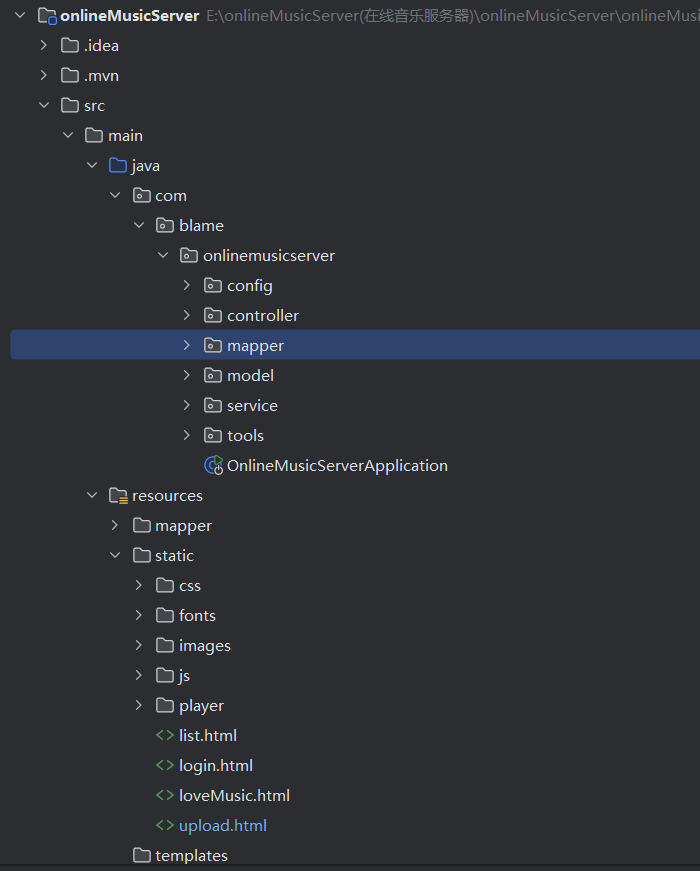Click the onlineMusicServer module icon
The height and width of the screenshot is (871, 700).
pyautogui.click(x=47, y=15)
